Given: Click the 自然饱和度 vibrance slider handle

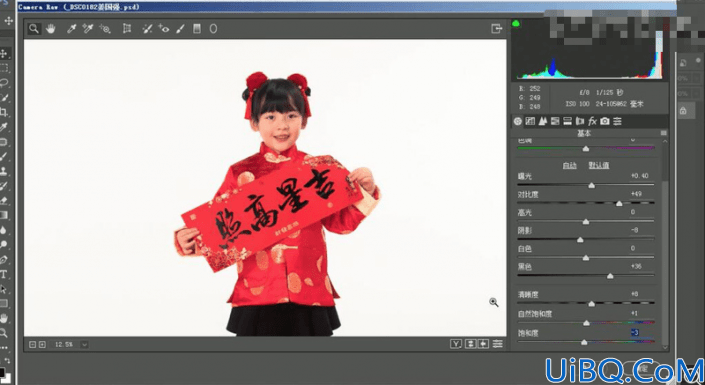Looking at the screenshot, I should point(586,323).
